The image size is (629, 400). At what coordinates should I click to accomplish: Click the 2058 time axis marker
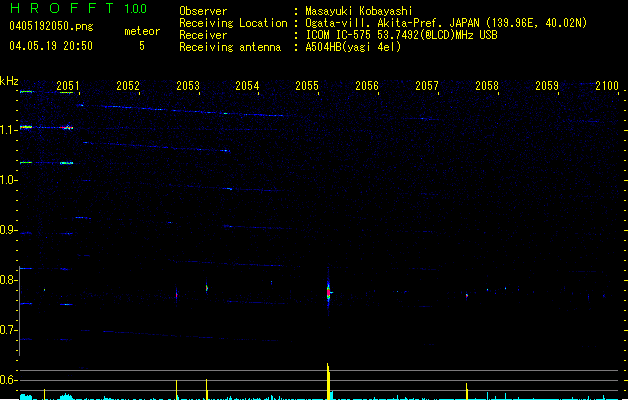[487, 86]
